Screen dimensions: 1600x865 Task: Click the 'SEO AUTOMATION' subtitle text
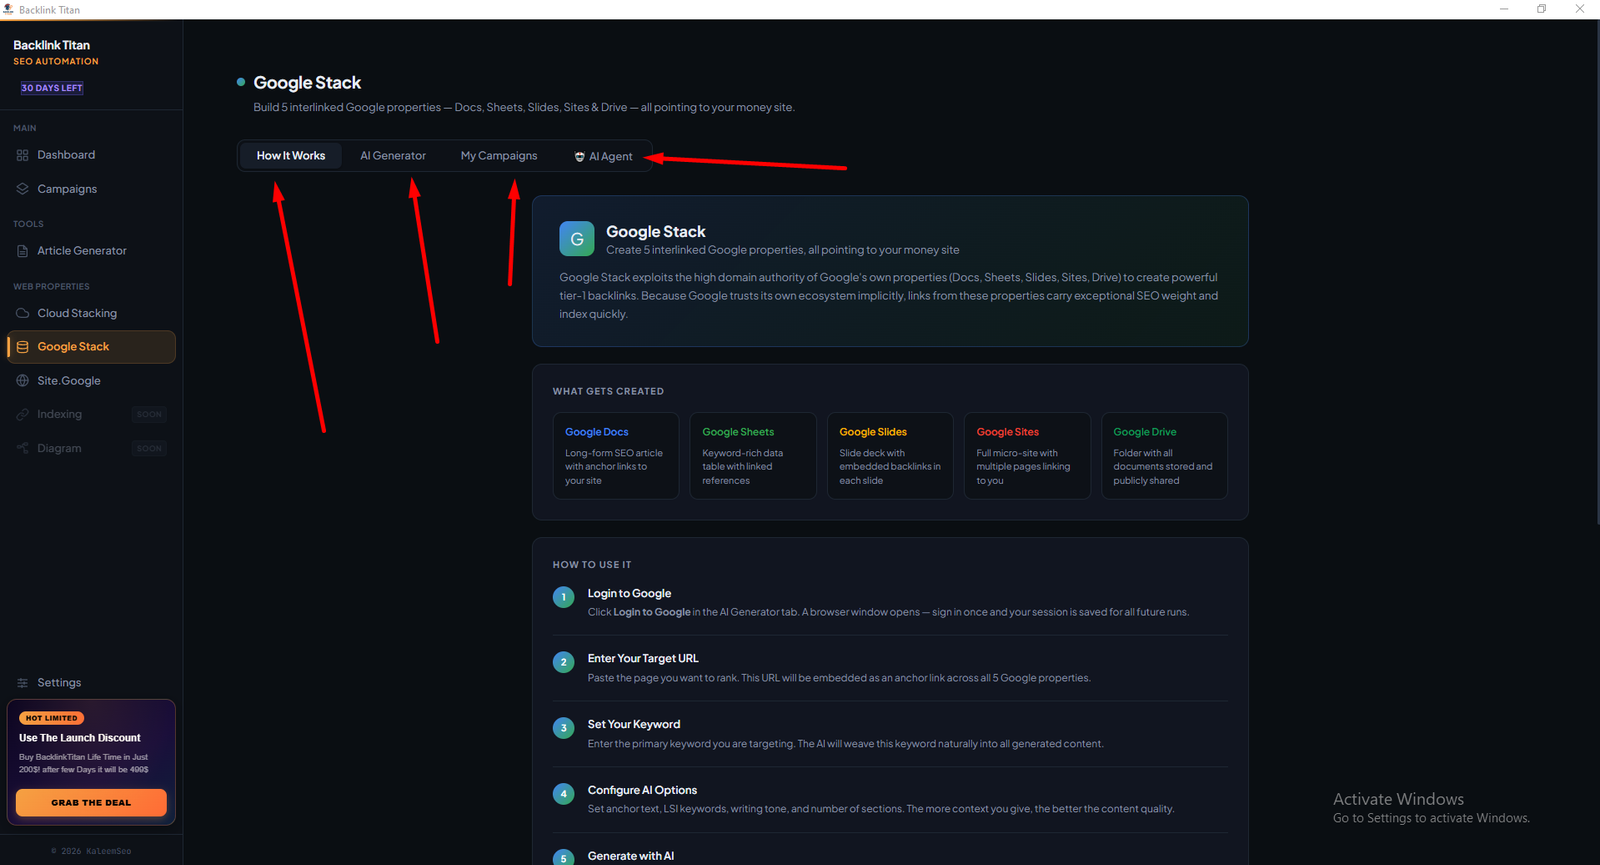[x=56, y=62]
